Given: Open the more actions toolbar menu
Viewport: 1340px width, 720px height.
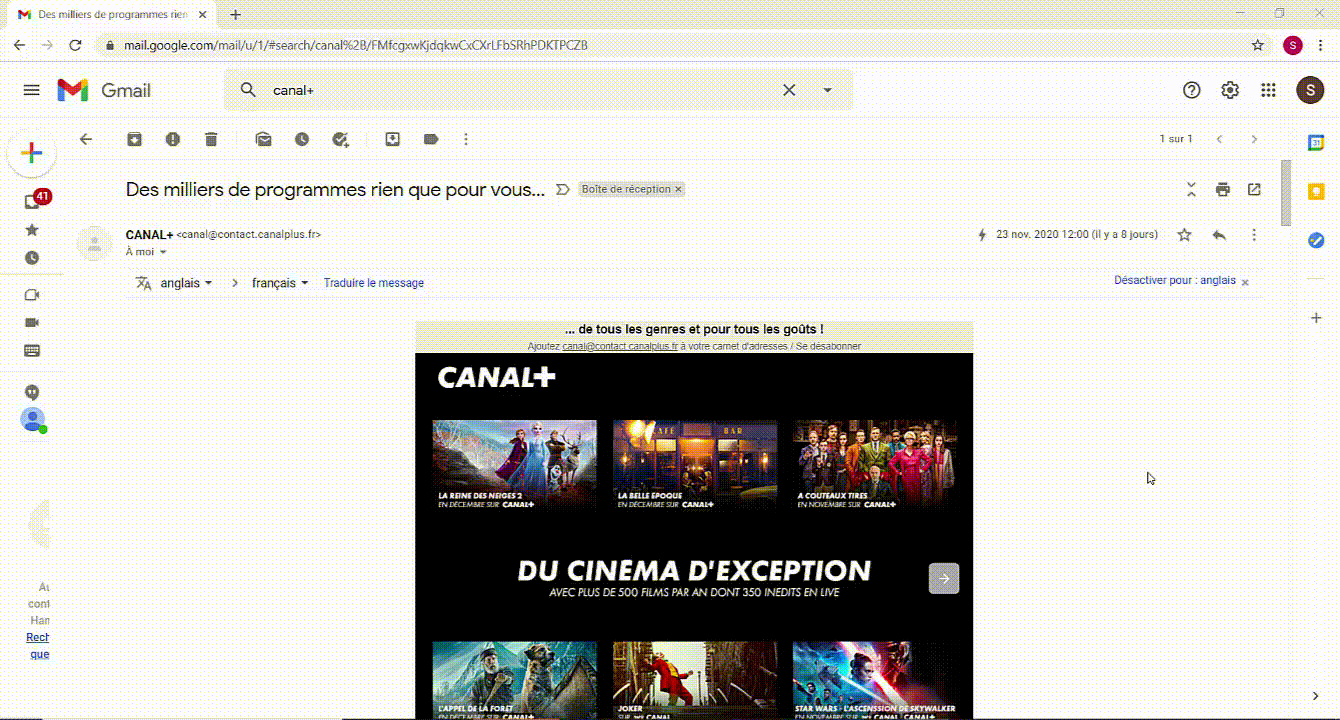Looking at the screenshot, I should (x=466, y=139).
